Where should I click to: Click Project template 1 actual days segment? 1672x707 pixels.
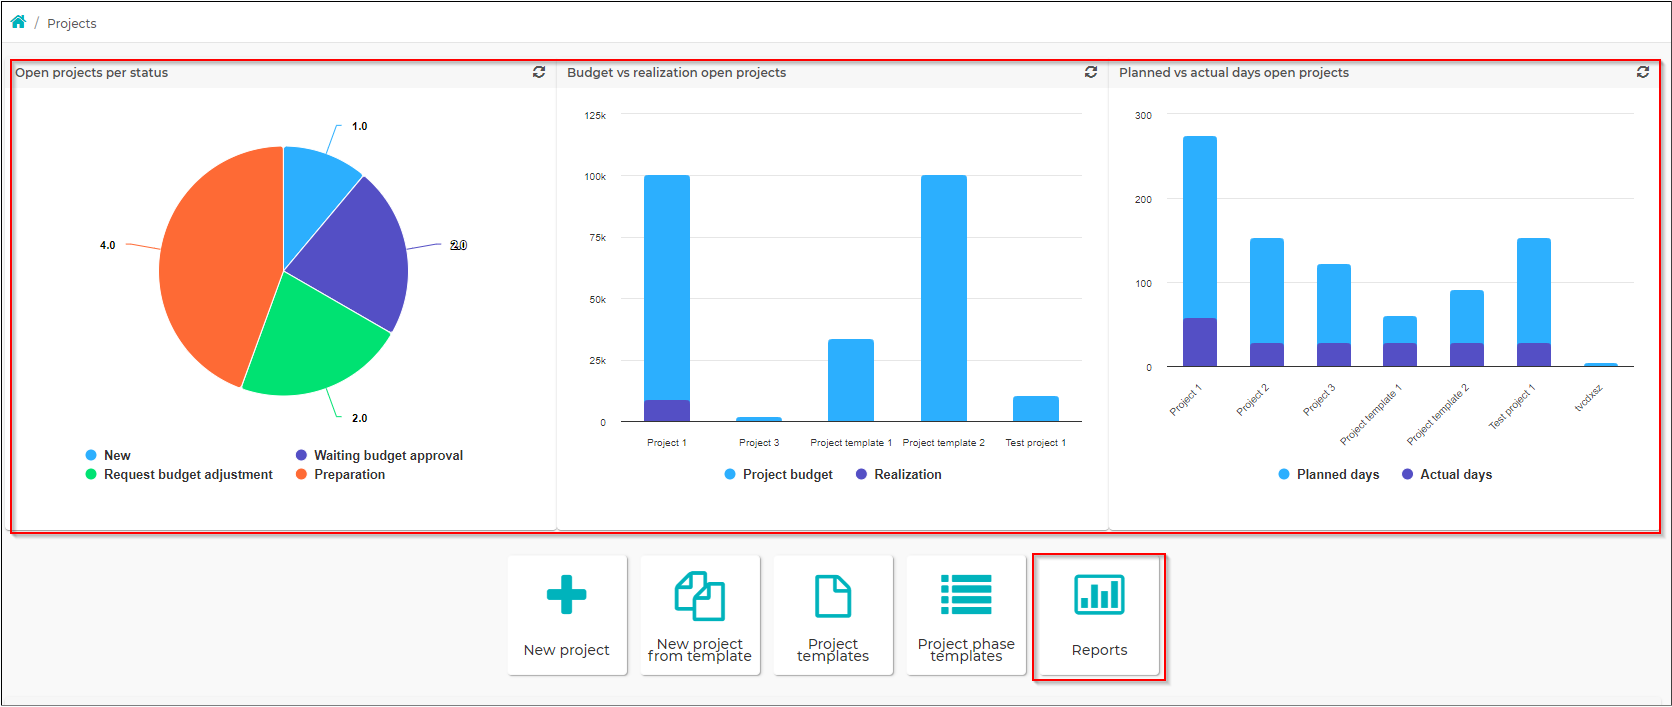[x=1400, y=355]
